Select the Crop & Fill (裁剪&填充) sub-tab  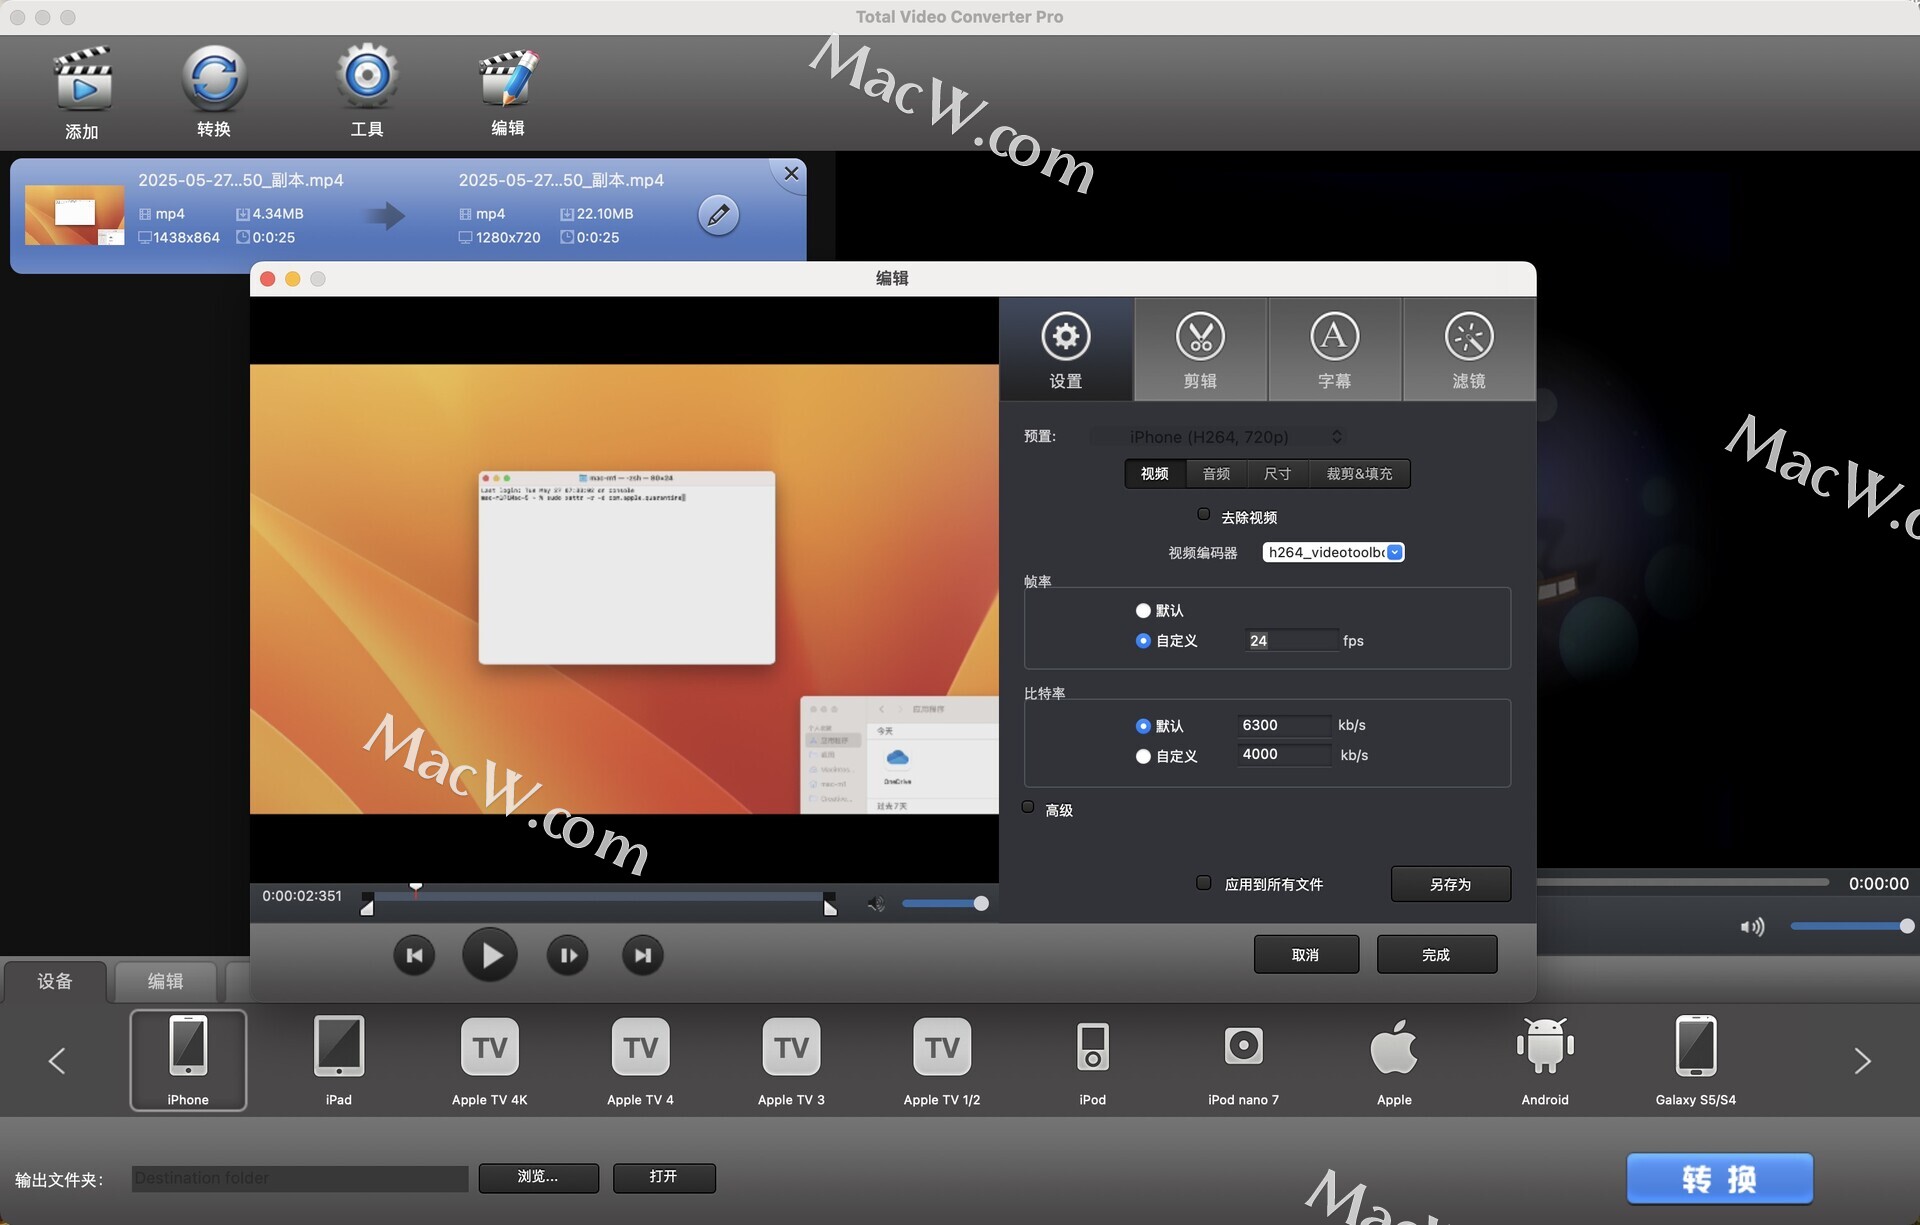(1359, 474)
